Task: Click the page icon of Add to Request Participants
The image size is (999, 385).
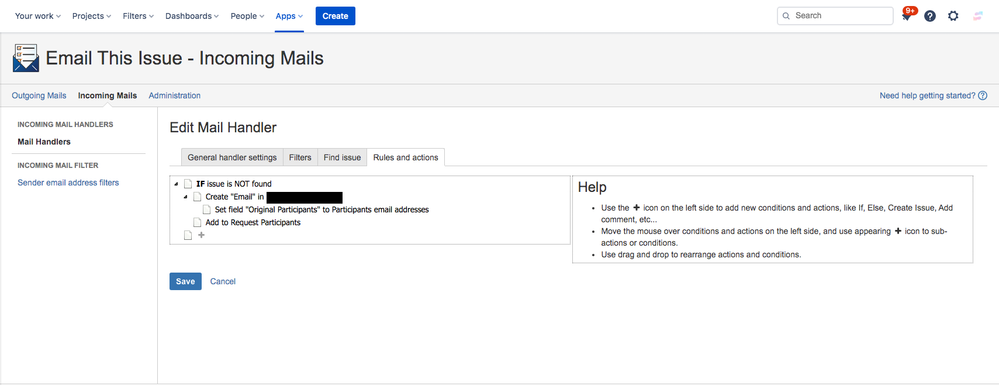Action: pos(198,222)
